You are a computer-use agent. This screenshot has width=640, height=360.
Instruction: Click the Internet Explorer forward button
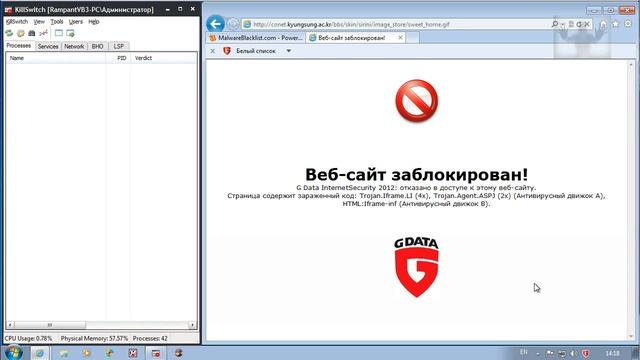(x=233, y=24)
